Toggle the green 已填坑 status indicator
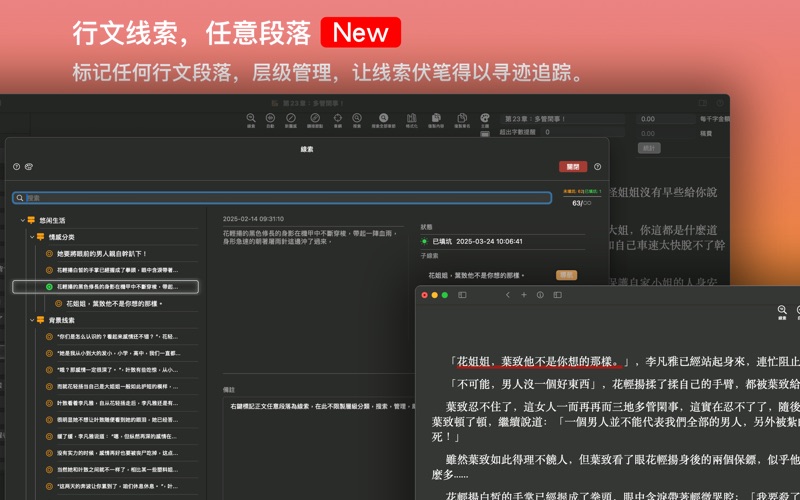This screenshot has width=800, height=500. pos(424,241)
